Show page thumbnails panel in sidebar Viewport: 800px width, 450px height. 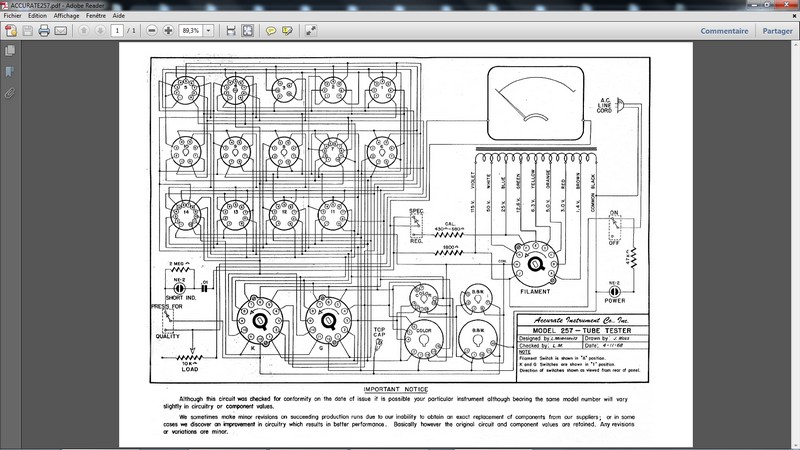pyautogui.click(x=10, y=51)
